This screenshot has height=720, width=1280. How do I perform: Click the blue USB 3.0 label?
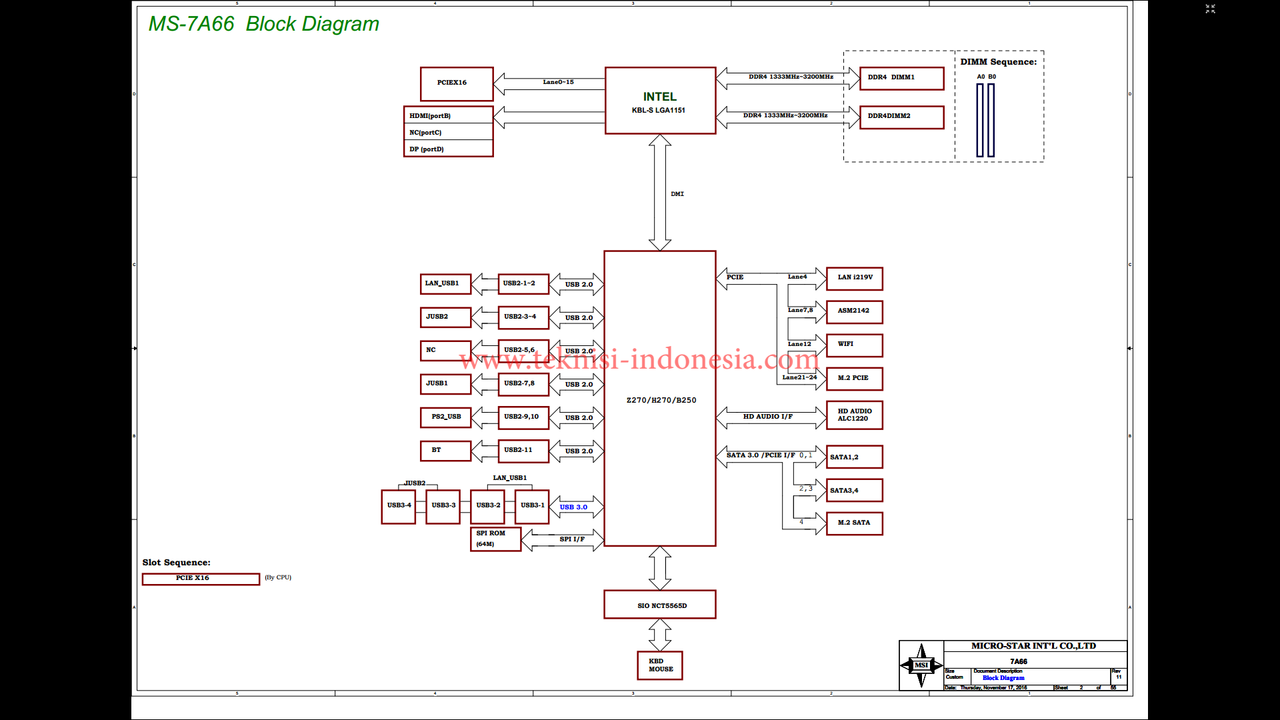(x=573, y=507)
